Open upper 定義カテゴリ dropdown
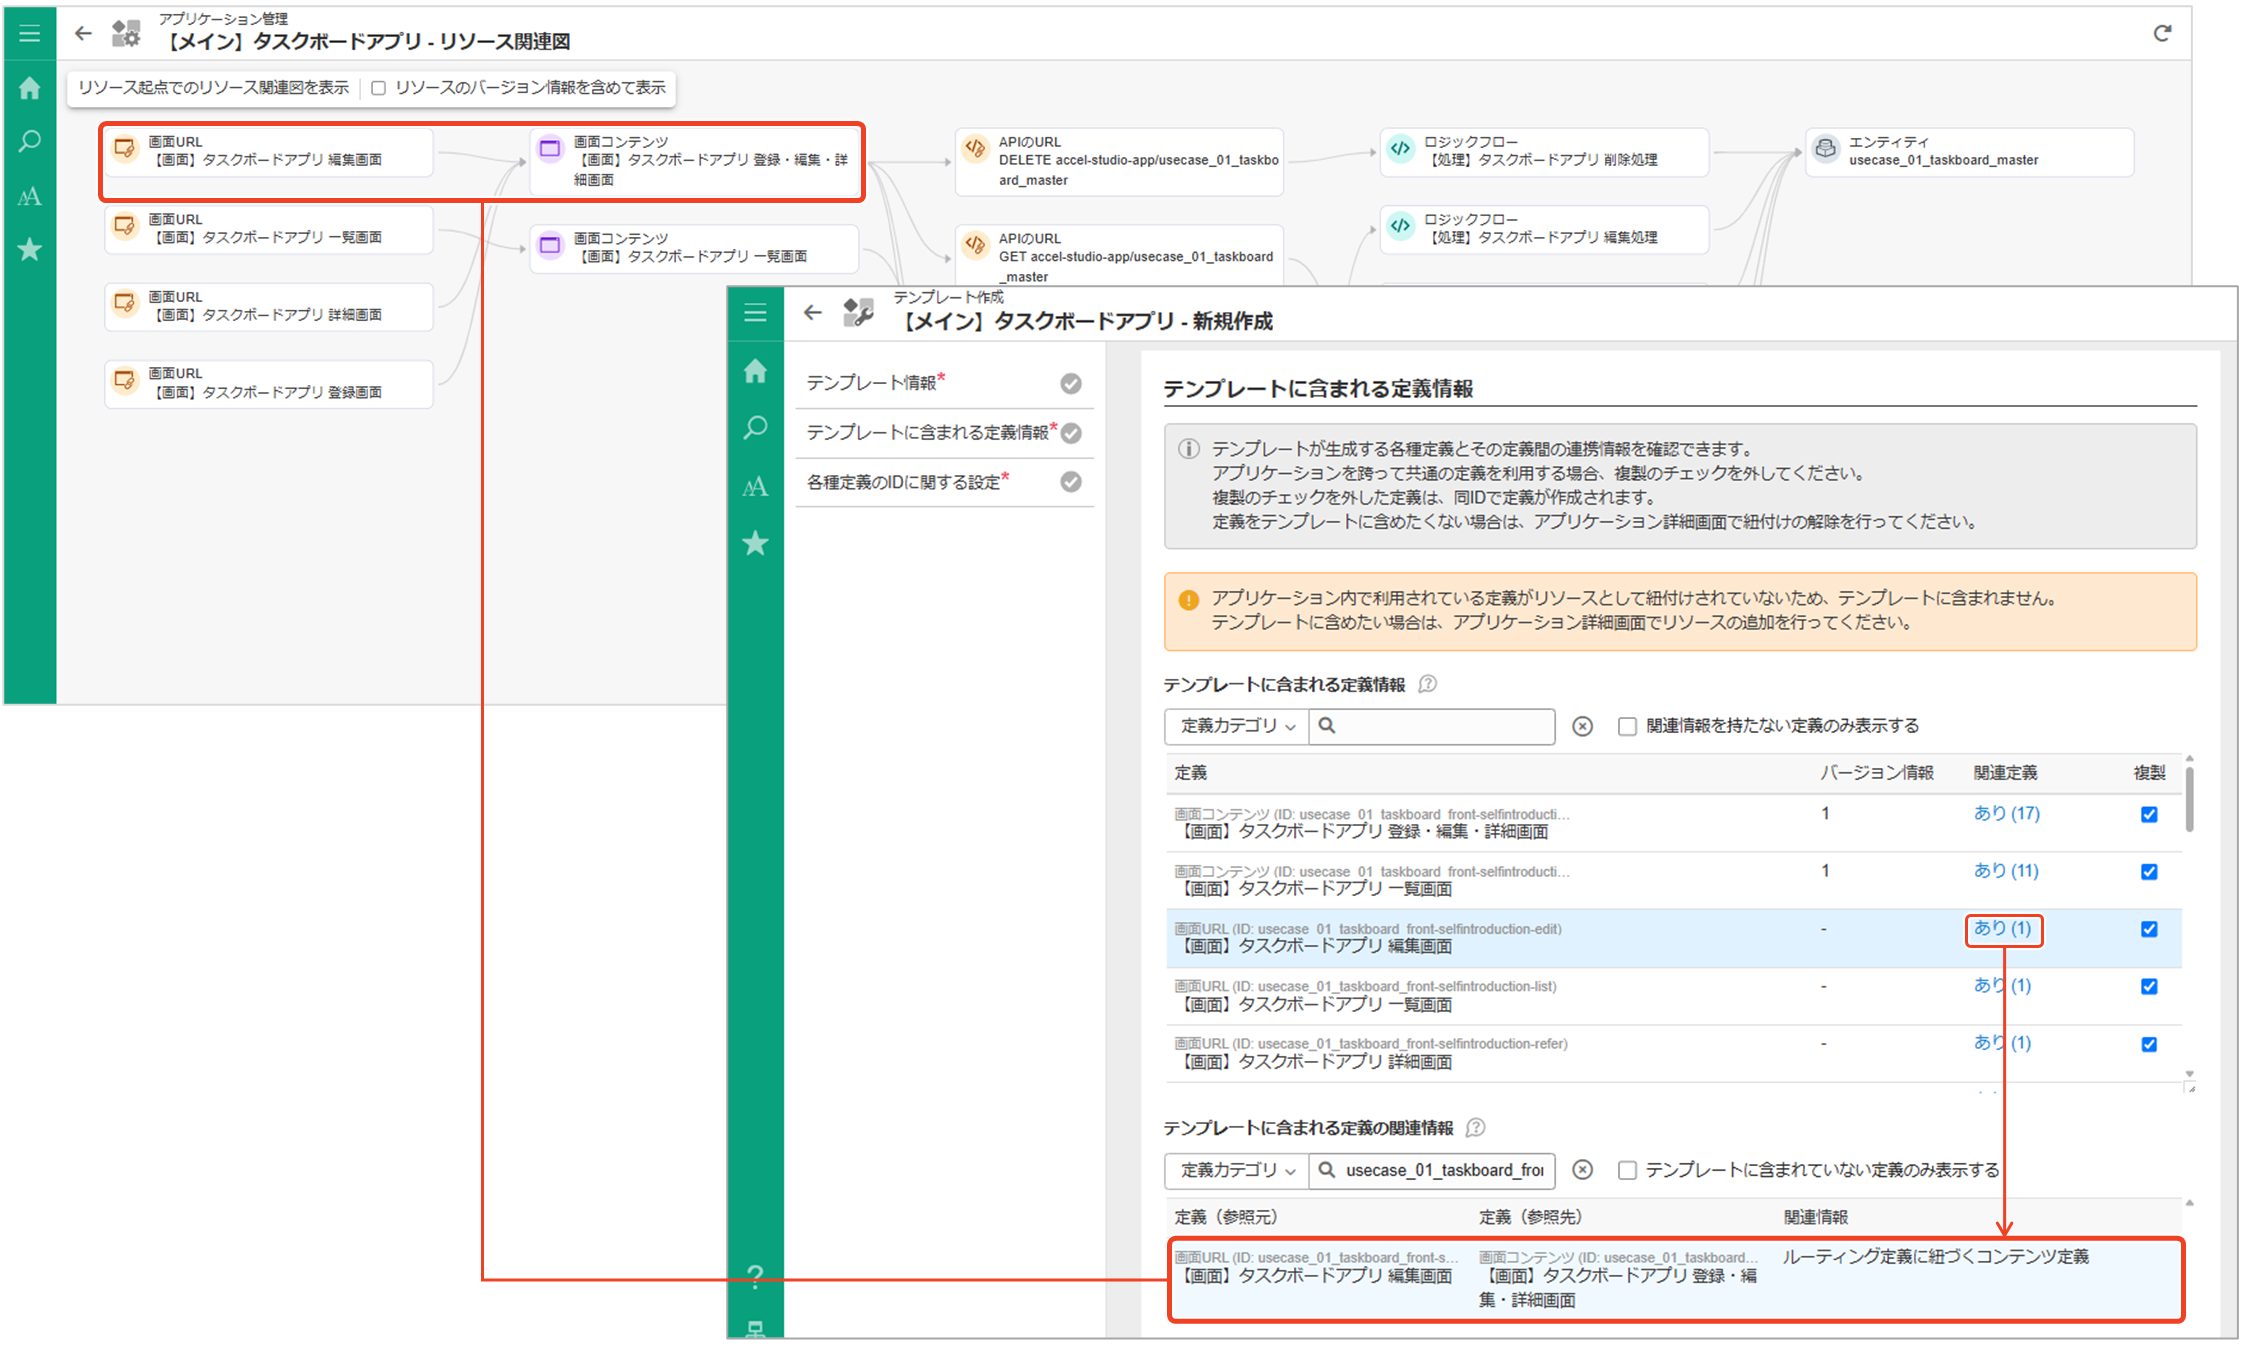2244x1346 pixels. coord(1237,726)
